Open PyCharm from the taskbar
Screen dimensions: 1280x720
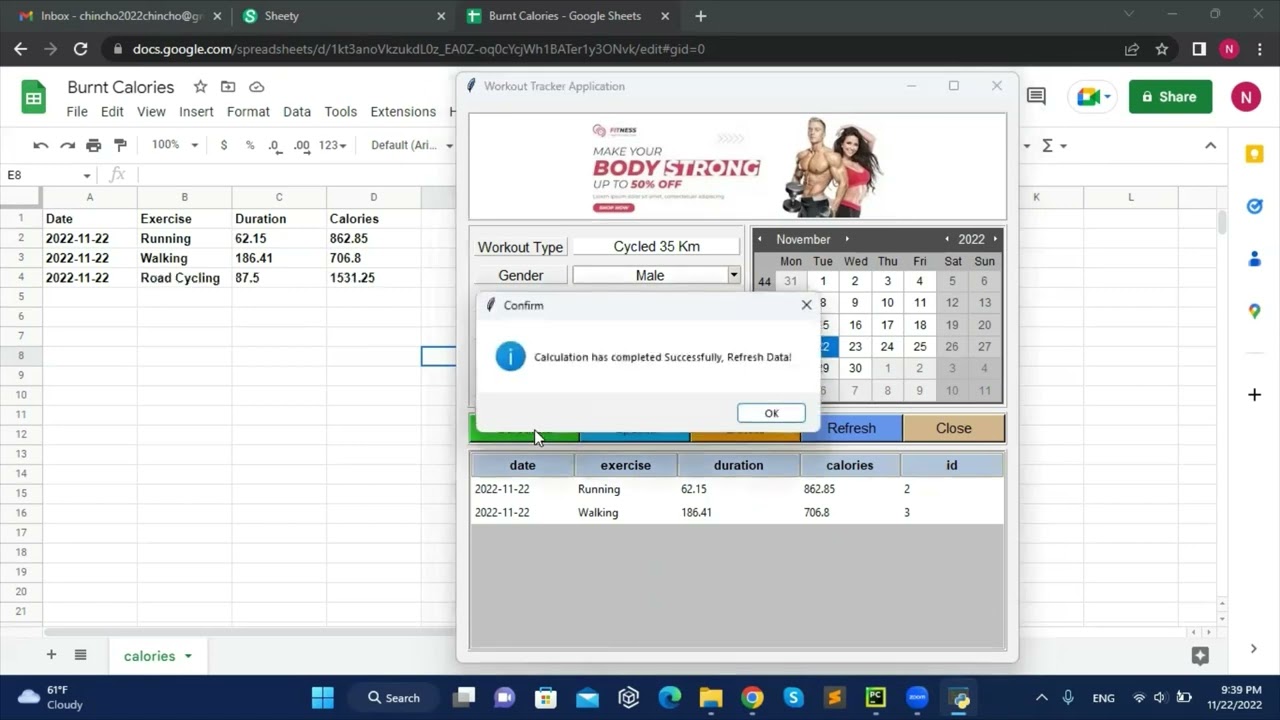(x=875, y=697)
